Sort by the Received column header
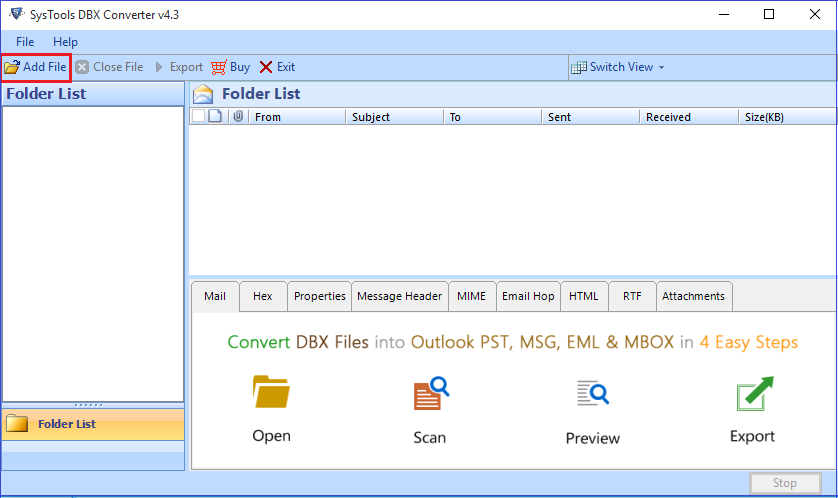 [x=689, y=117]
